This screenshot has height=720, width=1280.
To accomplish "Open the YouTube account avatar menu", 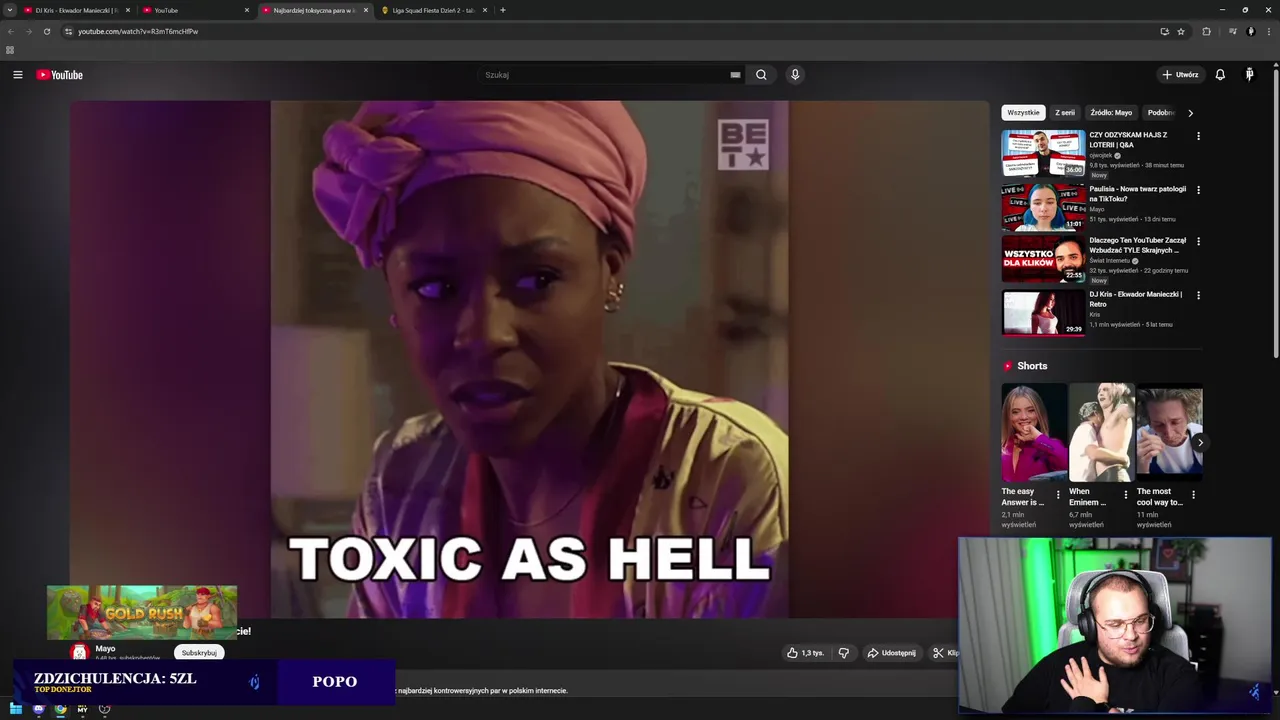I will [1249, 75].
